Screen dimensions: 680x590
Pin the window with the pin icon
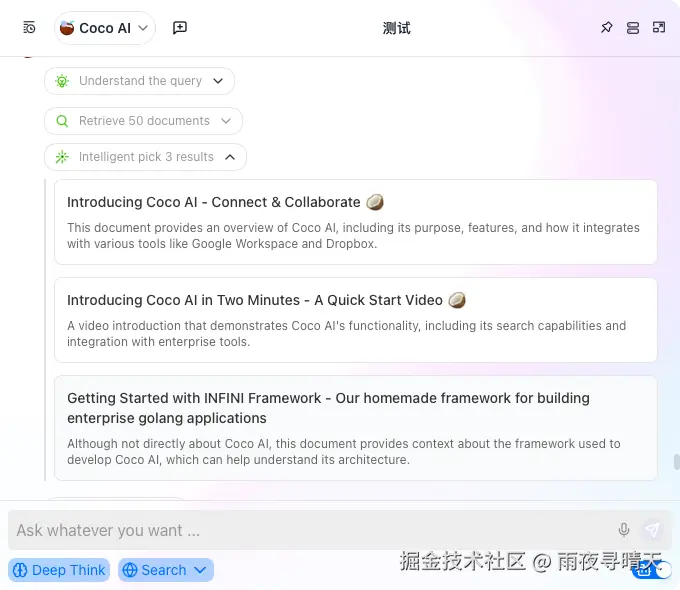coord(607,28)
